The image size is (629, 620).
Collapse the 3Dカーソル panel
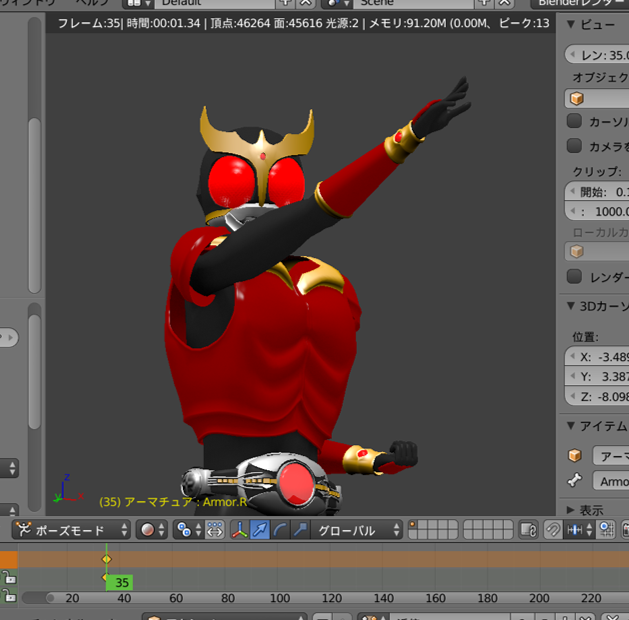[x=571, y=306]
